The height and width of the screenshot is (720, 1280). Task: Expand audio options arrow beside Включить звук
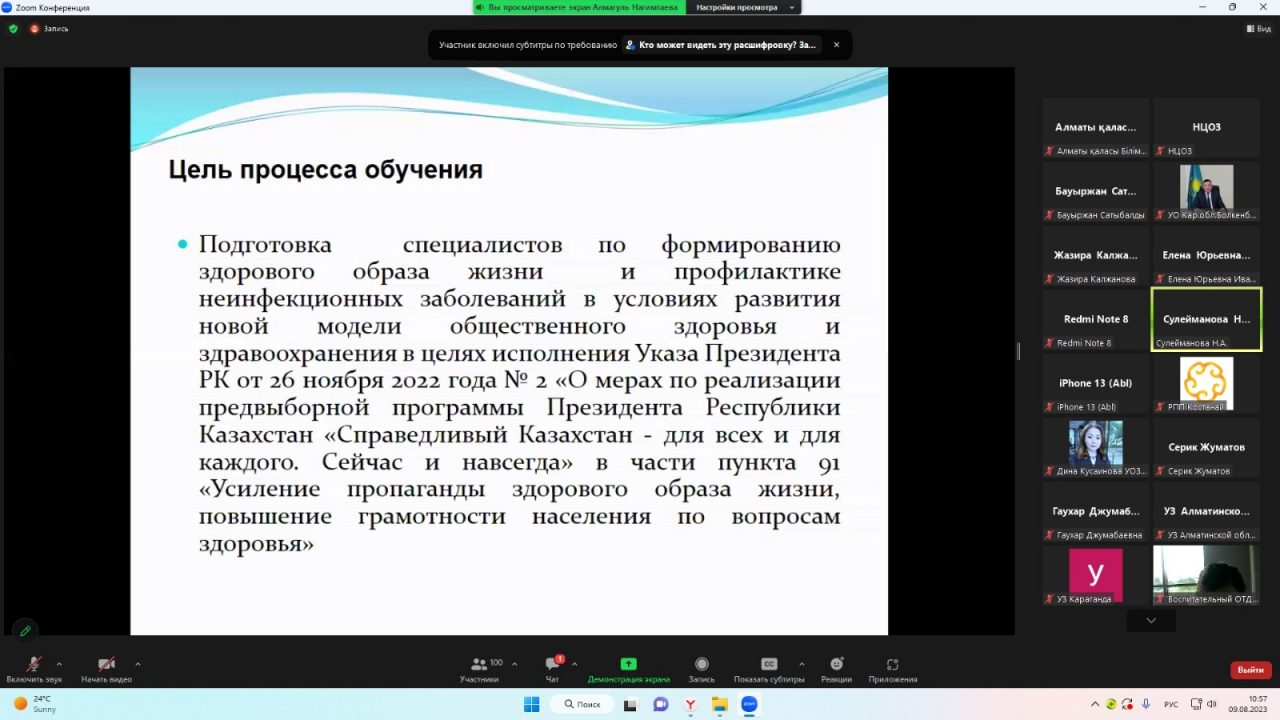pos(59,663)
